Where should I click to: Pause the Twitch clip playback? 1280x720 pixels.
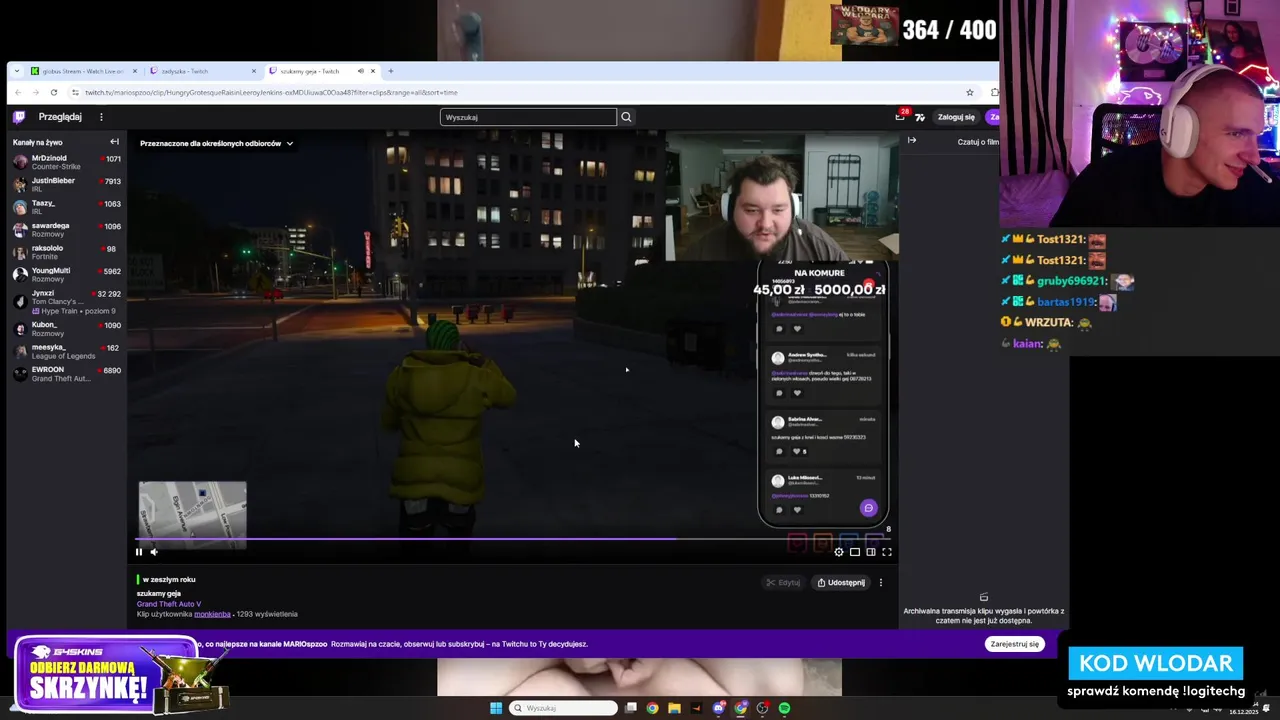[x=139, y=552]
